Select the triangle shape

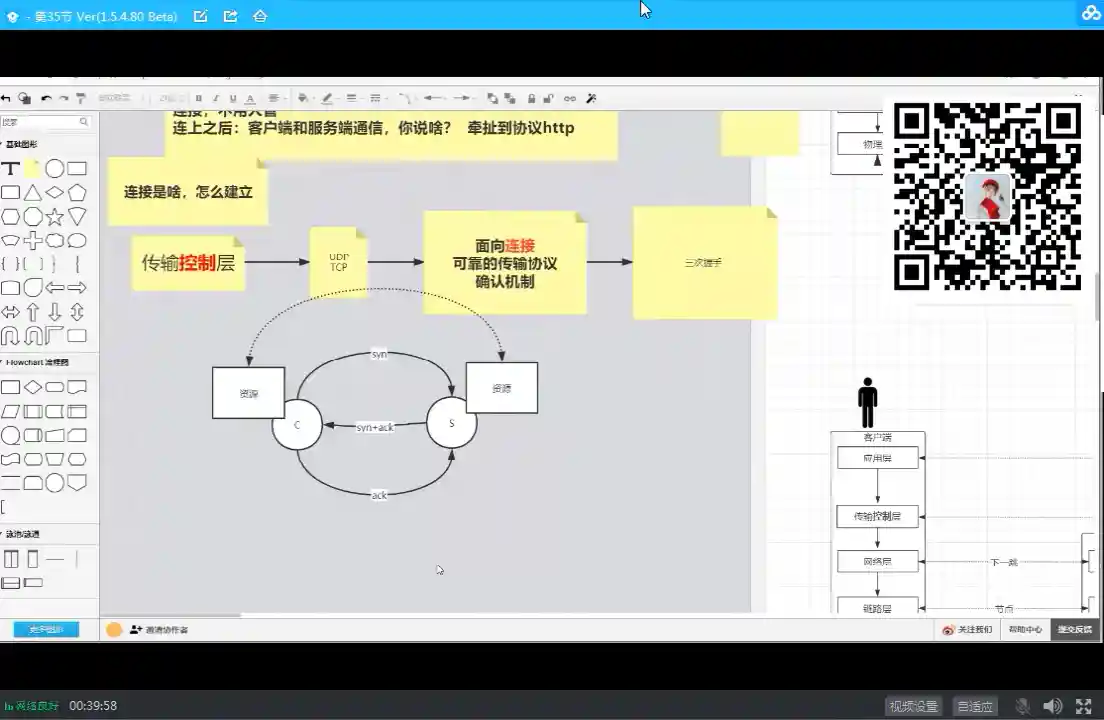tap(32, 193)
